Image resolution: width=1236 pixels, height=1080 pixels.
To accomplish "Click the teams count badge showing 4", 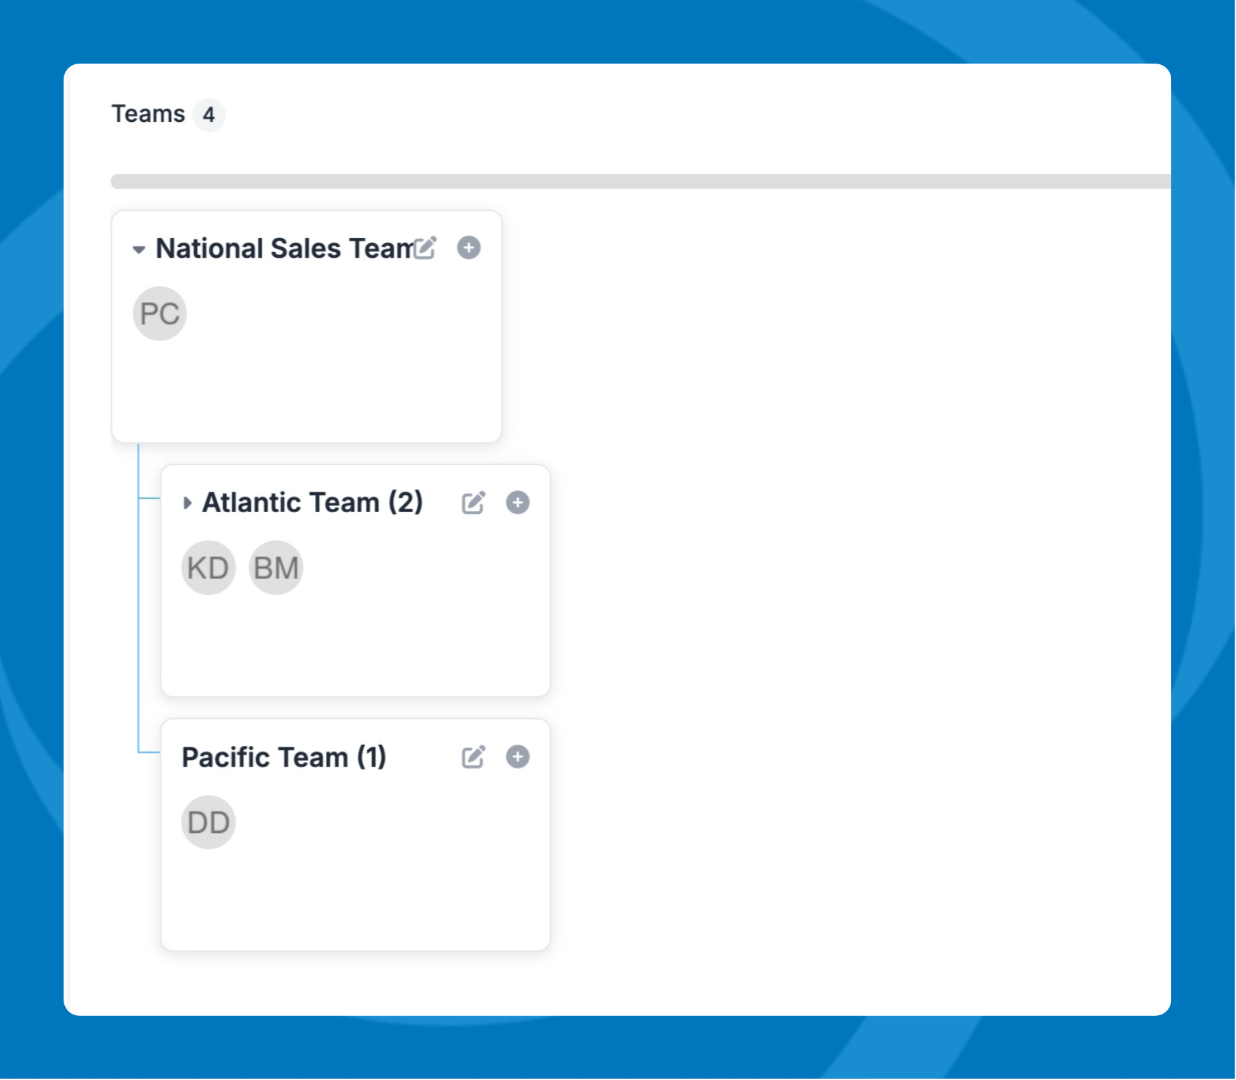I will pyautogui.click(x=209, y=115).
